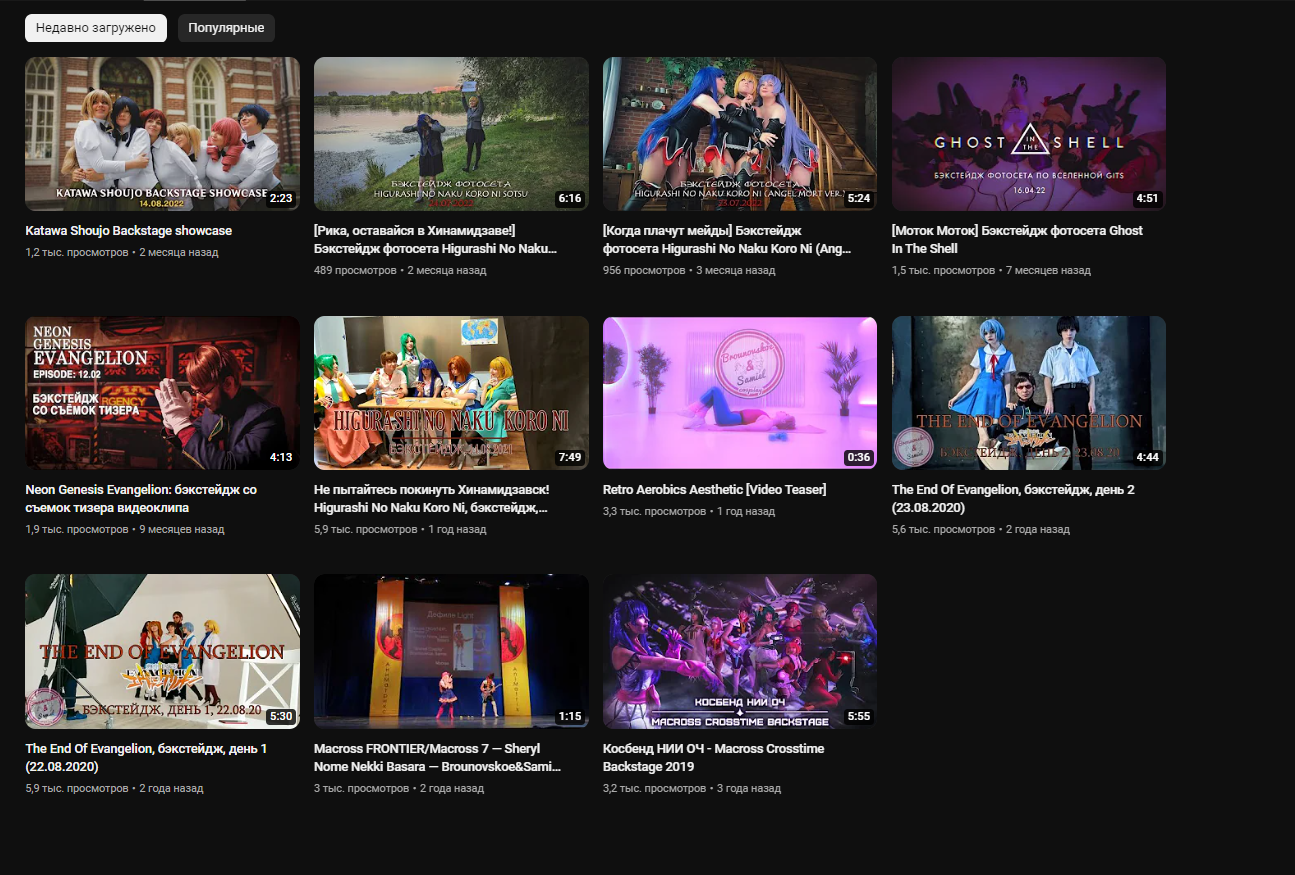Open the Neon Genesis Evangelion teaser backstage thumbnail
This screenshot has width=1295, height=875.
click(x=162, y=393)
